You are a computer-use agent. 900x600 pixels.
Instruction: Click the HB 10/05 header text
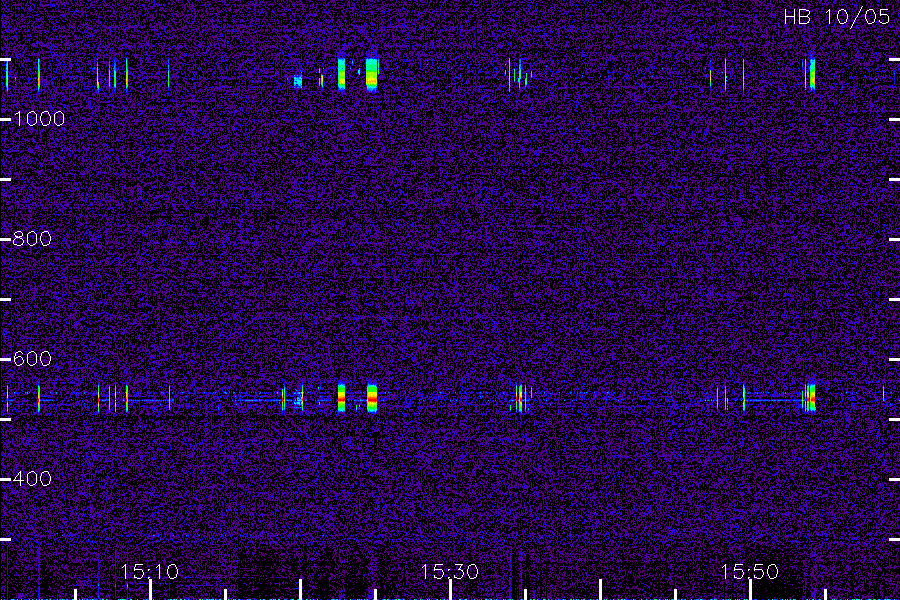pyautogui.click(x=837, y=17)
